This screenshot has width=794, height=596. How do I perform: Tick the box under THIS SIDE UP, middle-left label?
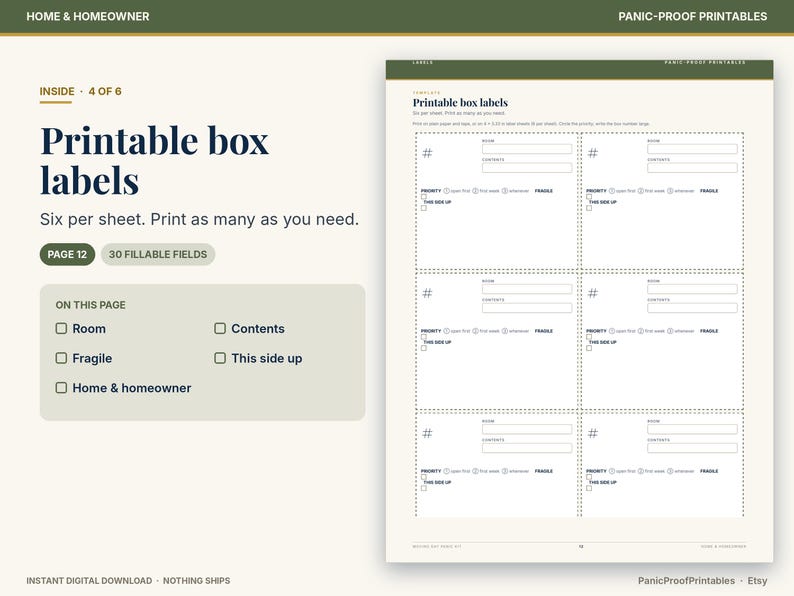[x=424, y=348]
